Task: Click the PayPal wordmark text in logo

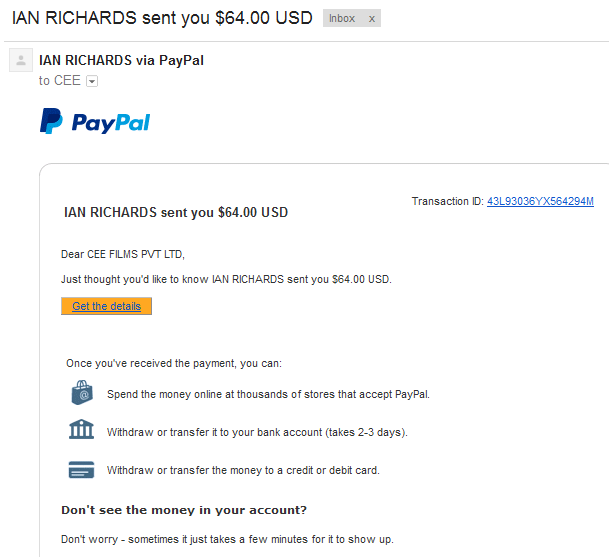Action: pos(111,123)
